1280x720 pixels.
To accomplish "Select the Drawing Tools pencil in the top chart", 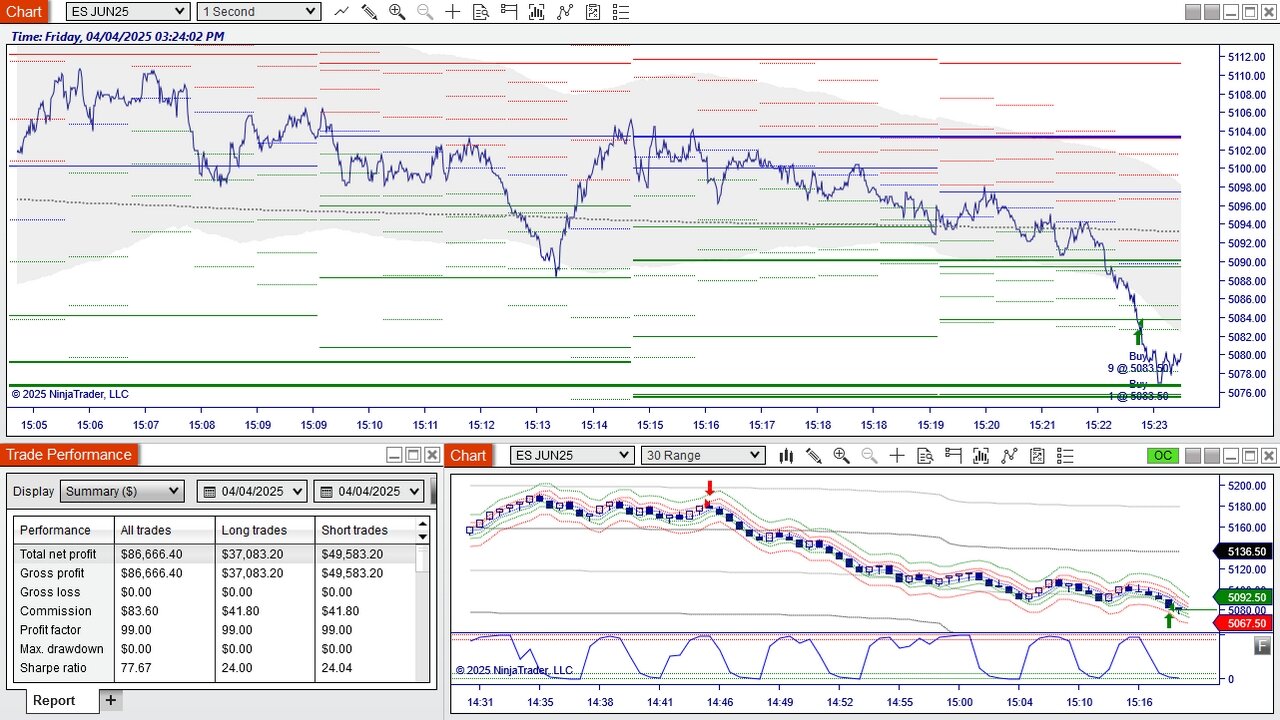I will point(369,11).
